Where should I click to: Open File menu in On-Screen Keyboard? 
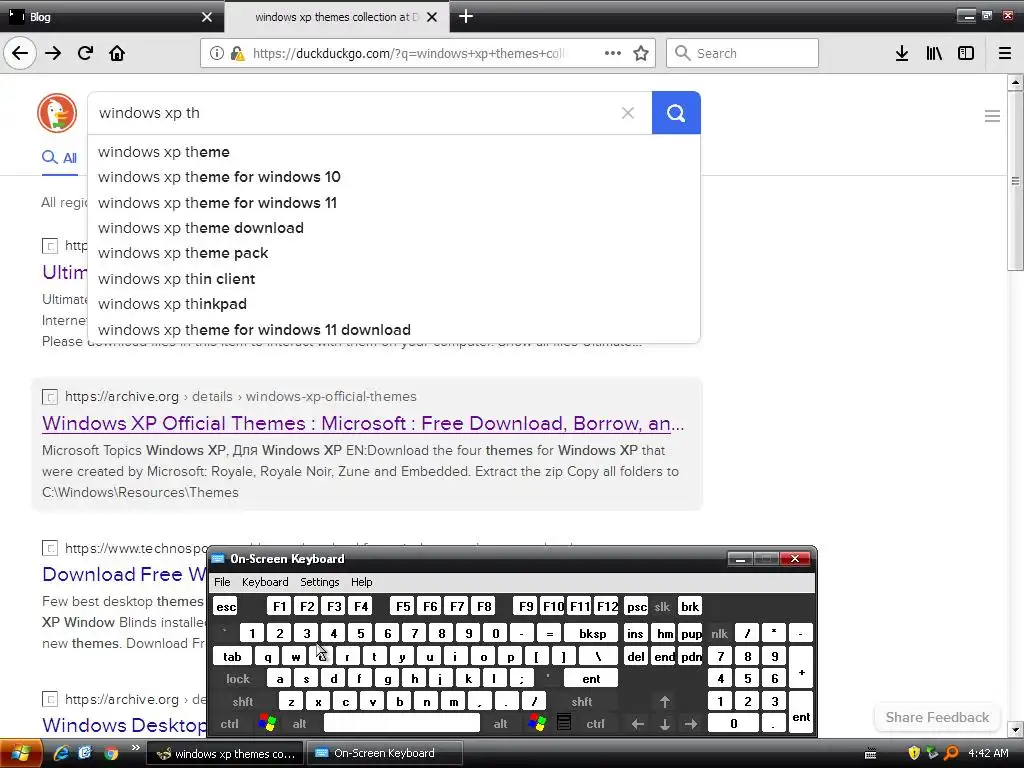pos(222,582)
